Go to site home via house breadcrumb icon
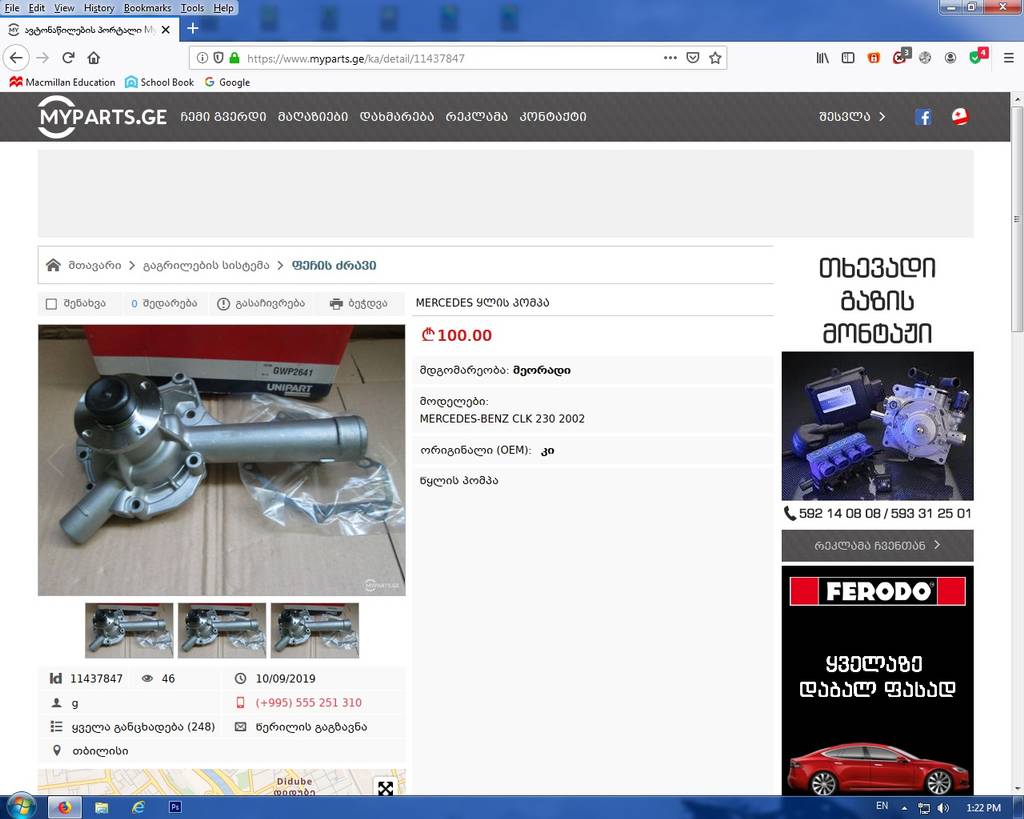The height and width of the screenshot is (819, 1024). (x=54, y=265)
